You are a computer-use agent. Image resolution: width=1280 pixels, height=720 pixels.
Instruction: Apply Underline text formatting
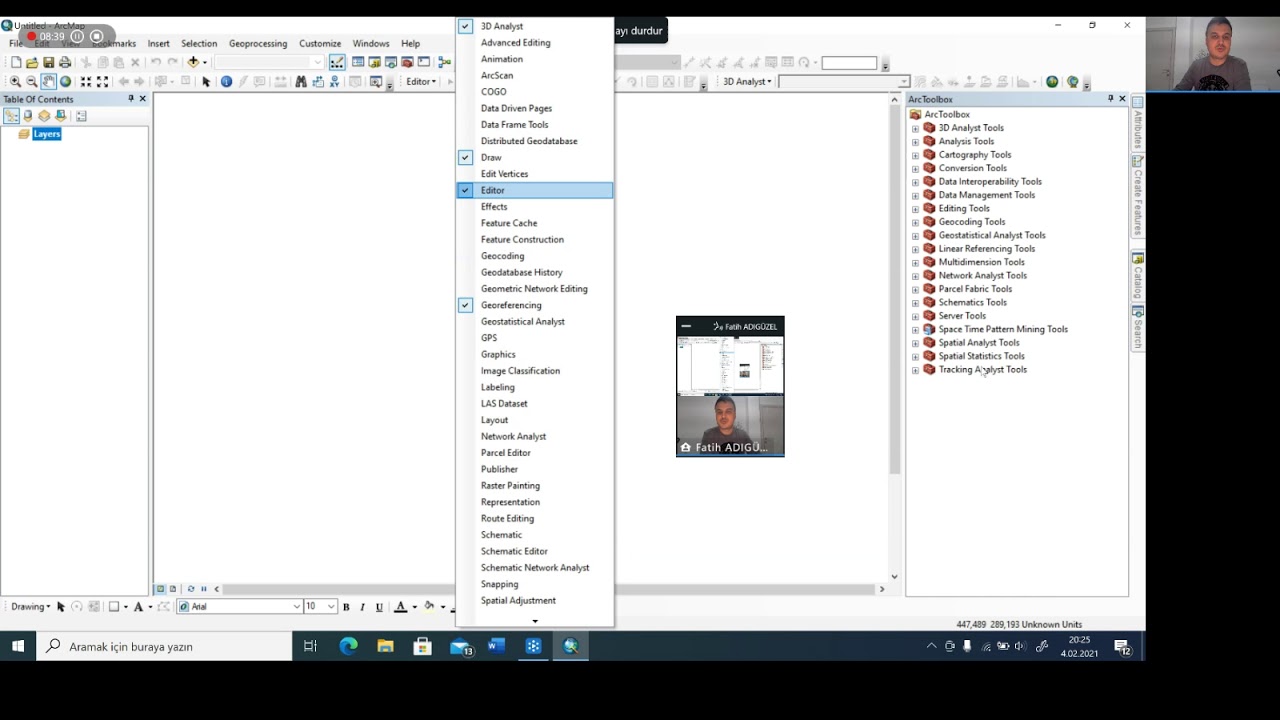tap(379, 607)
